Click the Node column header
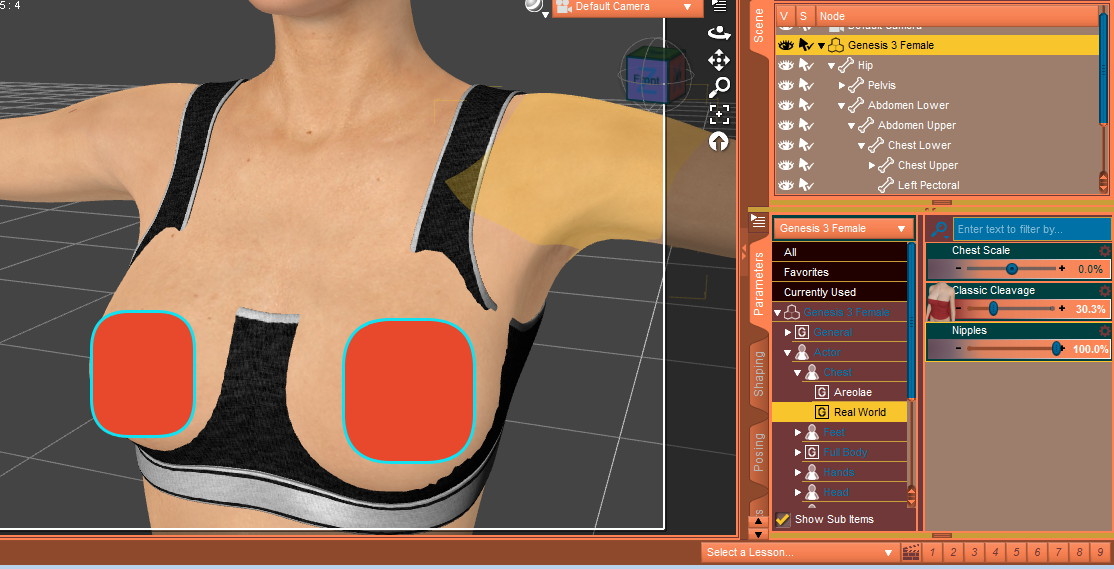Screen dimensions: 1114x569 [x=956, y=16]
